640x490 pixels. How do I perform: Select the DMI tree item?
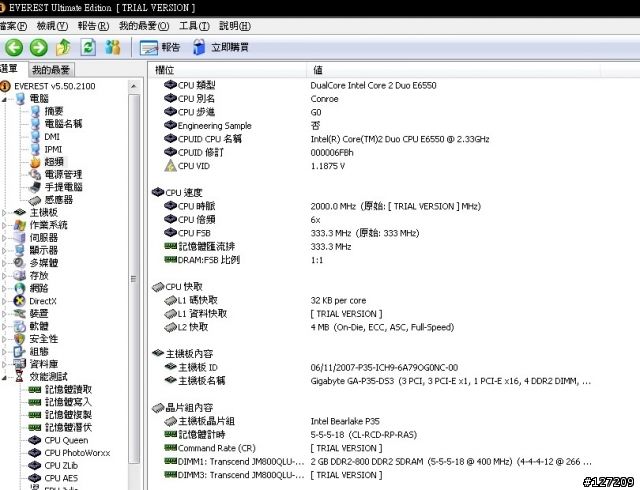point(52,137)
